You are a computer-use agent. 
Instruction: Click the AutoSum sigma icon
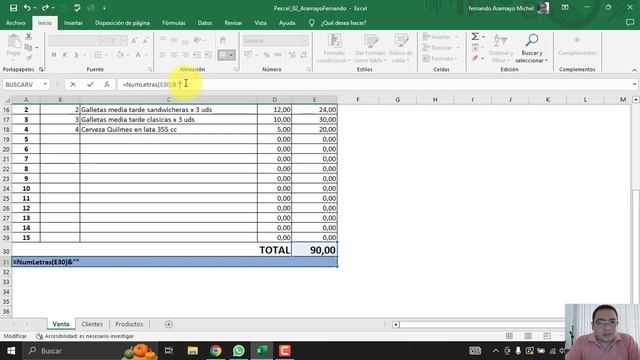point(476,37)
